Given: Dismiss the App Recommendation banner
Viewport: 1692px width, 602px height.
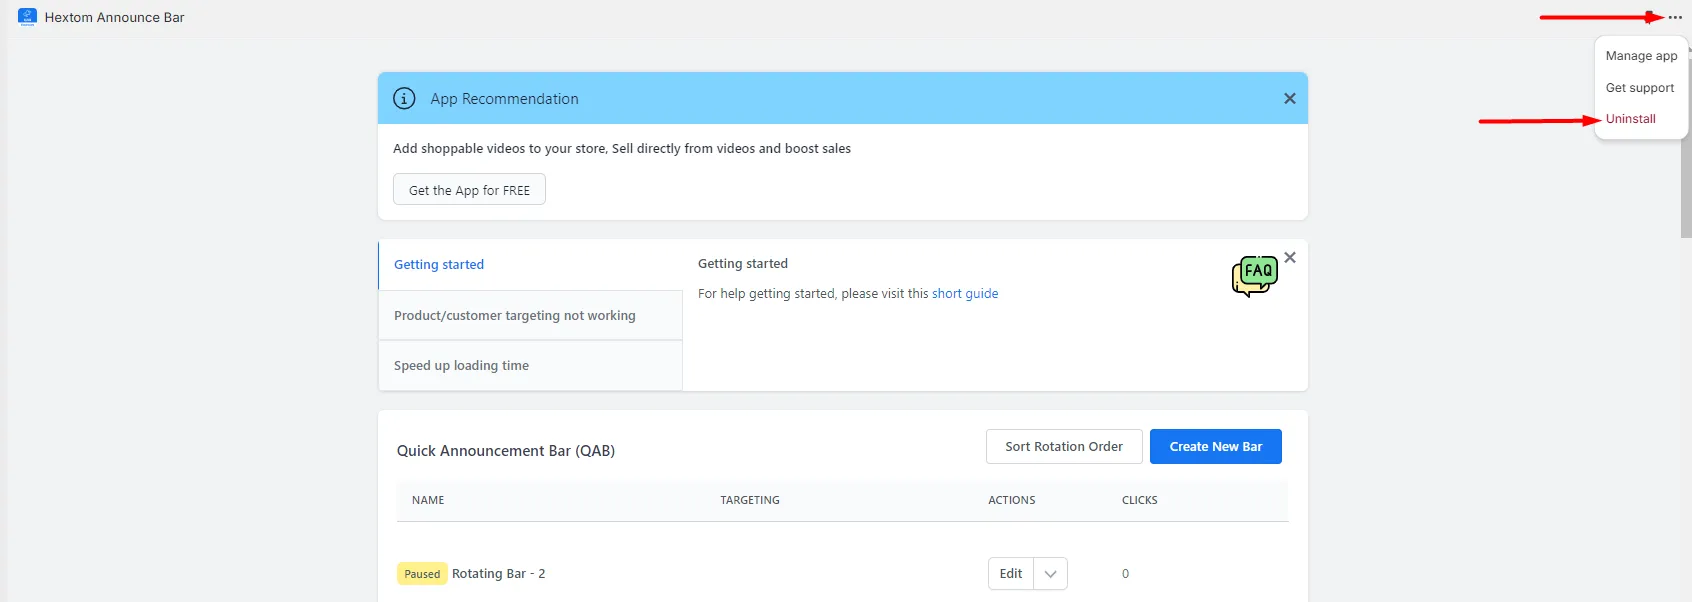Looking at the screenshot, I should click(x=1290, y=98).
